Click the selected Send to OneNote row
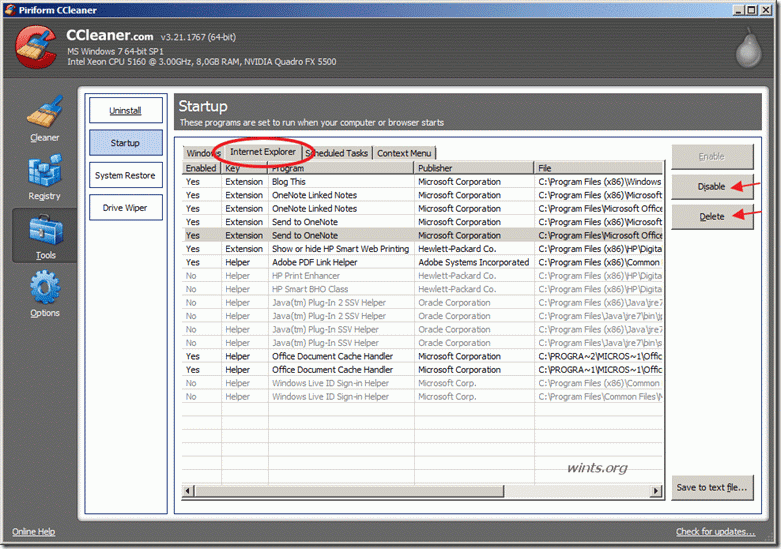Image resolution: width=781 pixels, height=549 pixels. coord(422,235)
